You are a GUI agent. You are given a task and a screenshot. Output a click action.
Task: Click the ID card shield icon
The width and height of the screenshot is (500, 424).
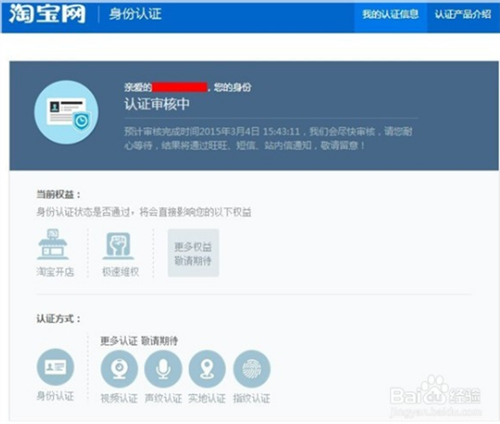click(66, 112)
